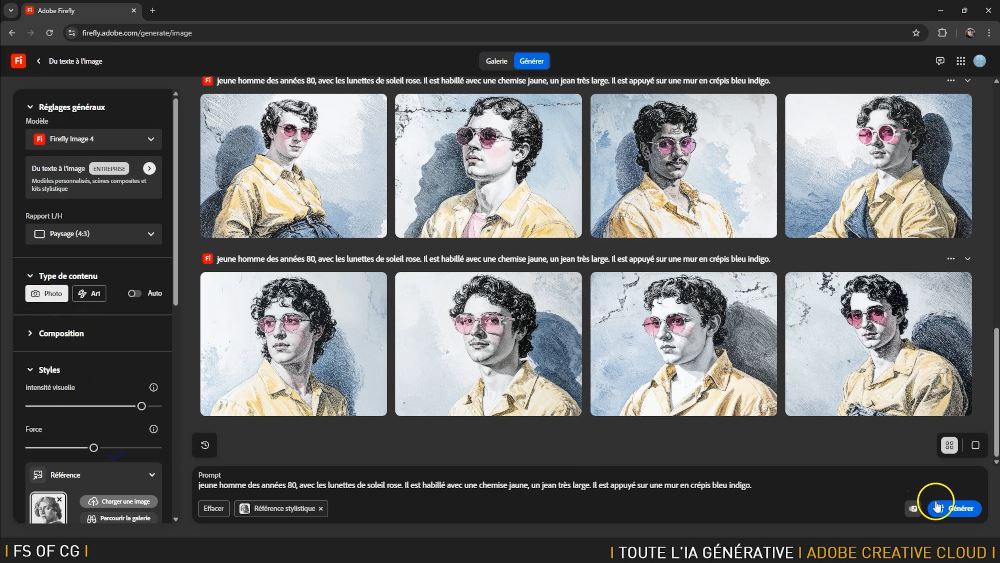Open the apps grid icon in header
Image resolution: width=1000 pixels, height=563 pixels.
coord(960,61)
